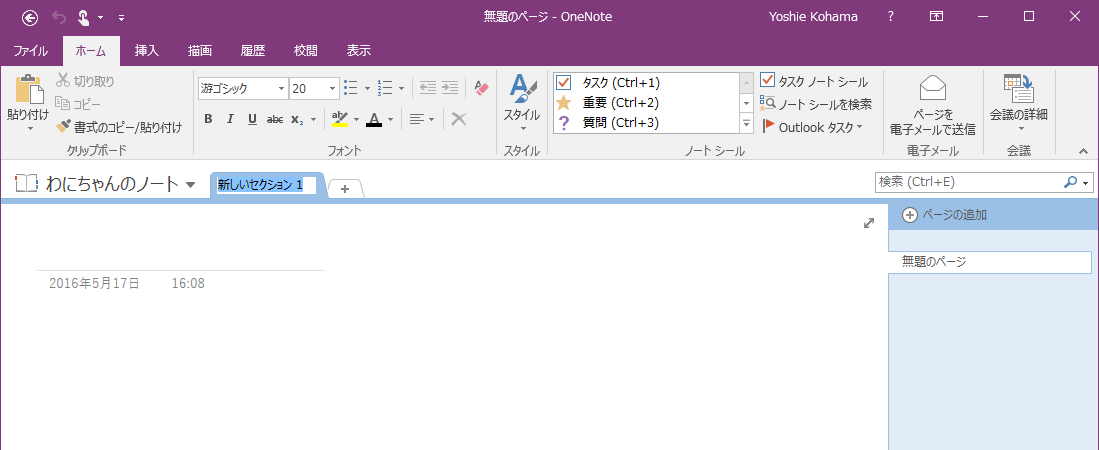Click ノート シールを検索

pyautogui.click(x=817, y=104)
